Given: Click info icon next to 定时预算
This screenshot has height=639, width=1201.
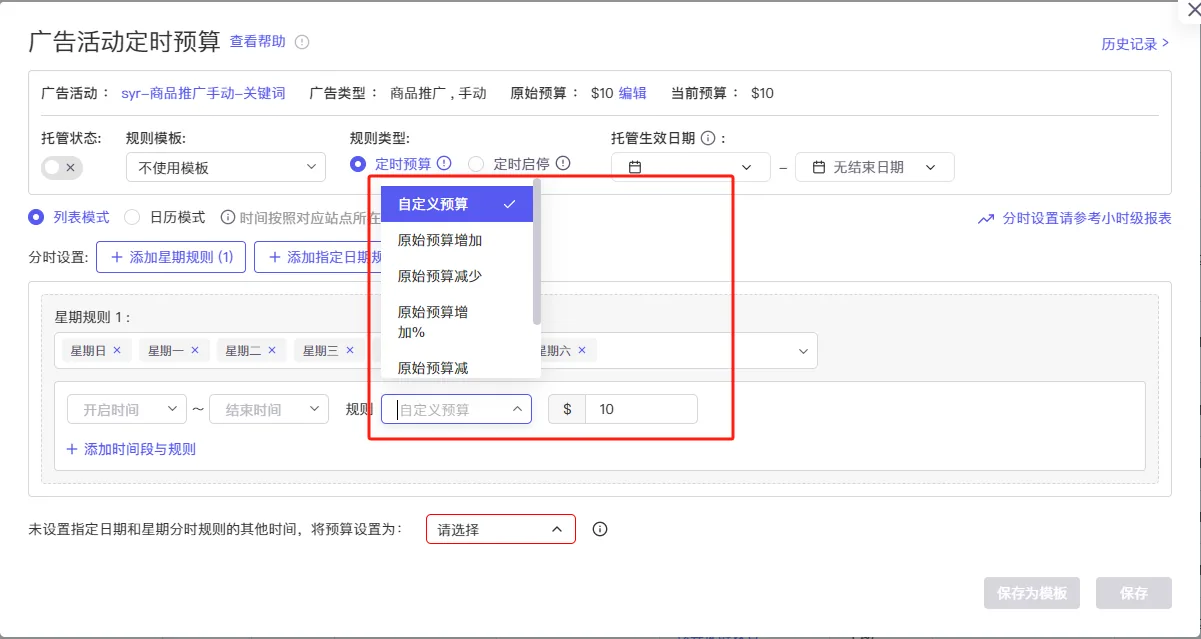Looking at the screenshot, I should point(444,163).
